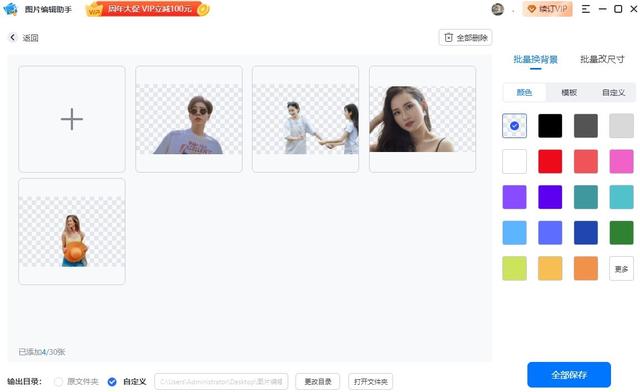This screenshot has height=392, width=640.
Task: Choose the deep violet color swatch
Action: pyautogui.click(x=550, y=197)
